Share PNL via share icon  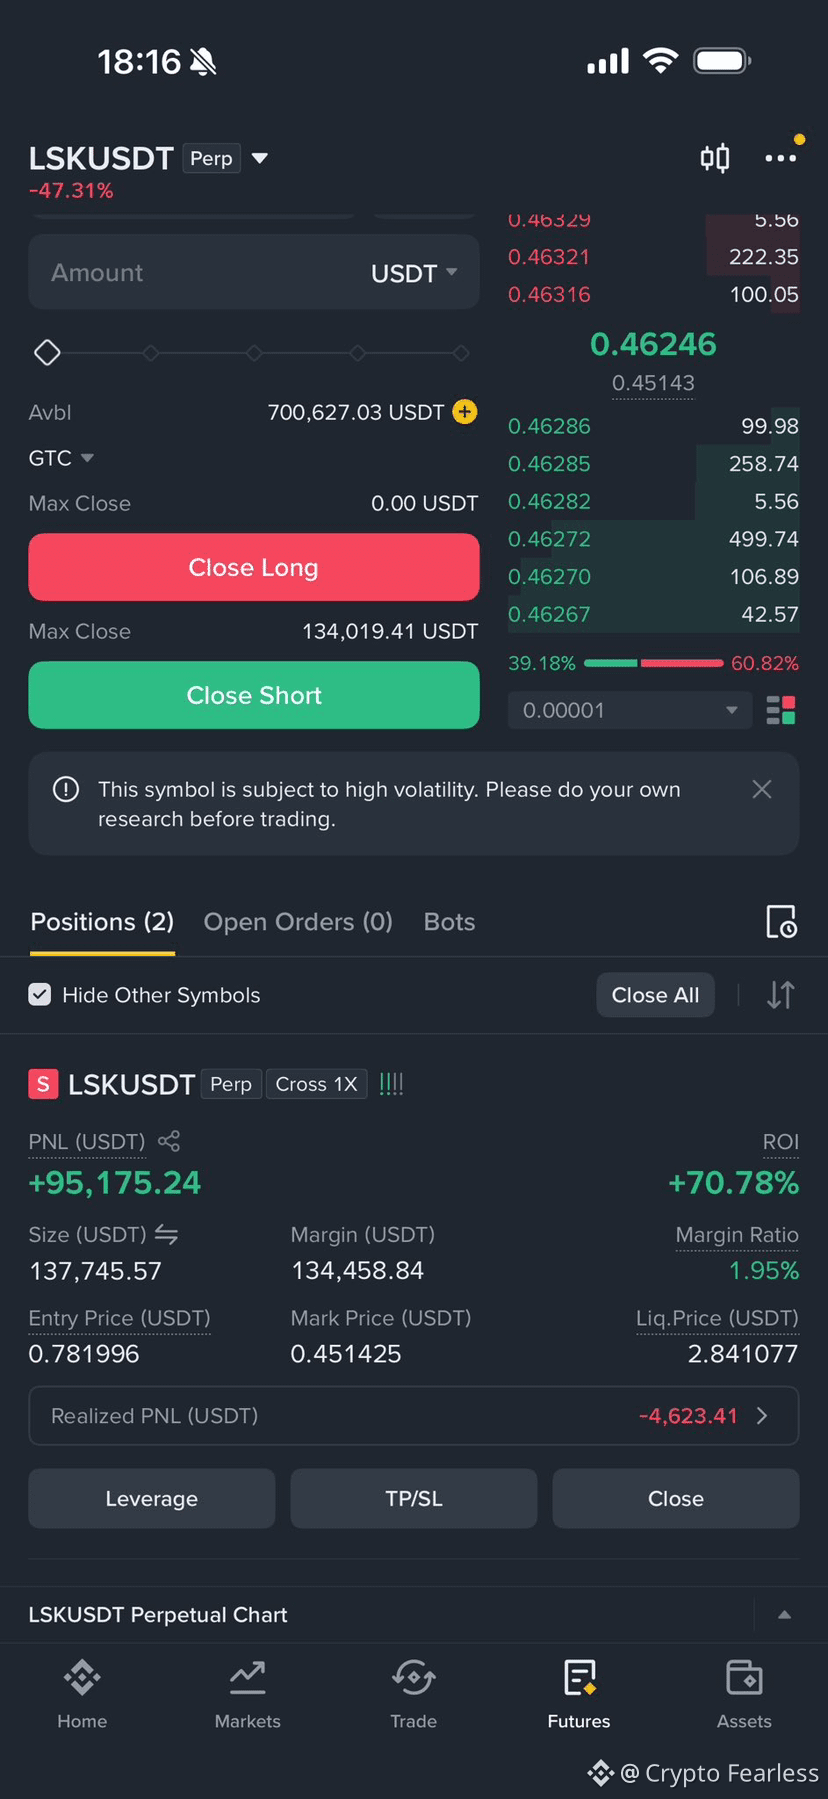(x=169, y=1141)
